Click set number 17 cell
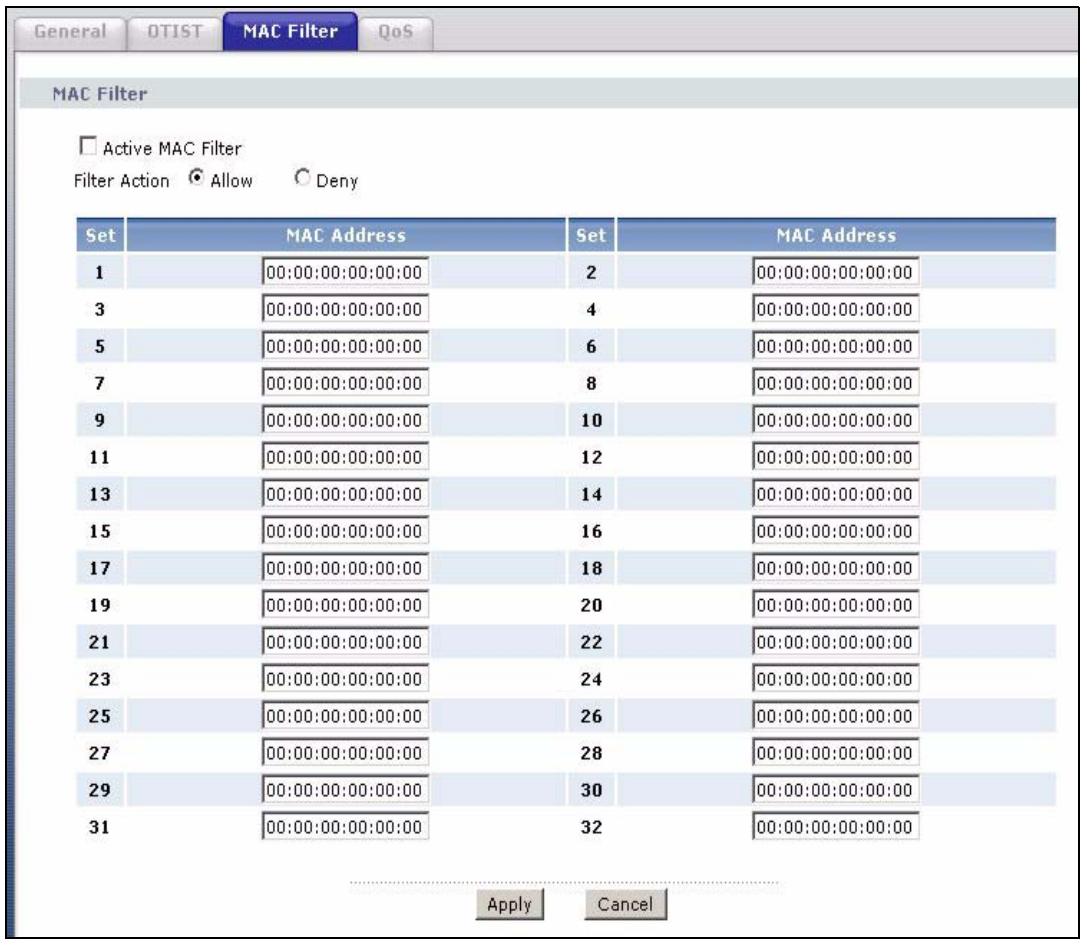This screenshot has height=946, width=1087. (x=100, y=568)
